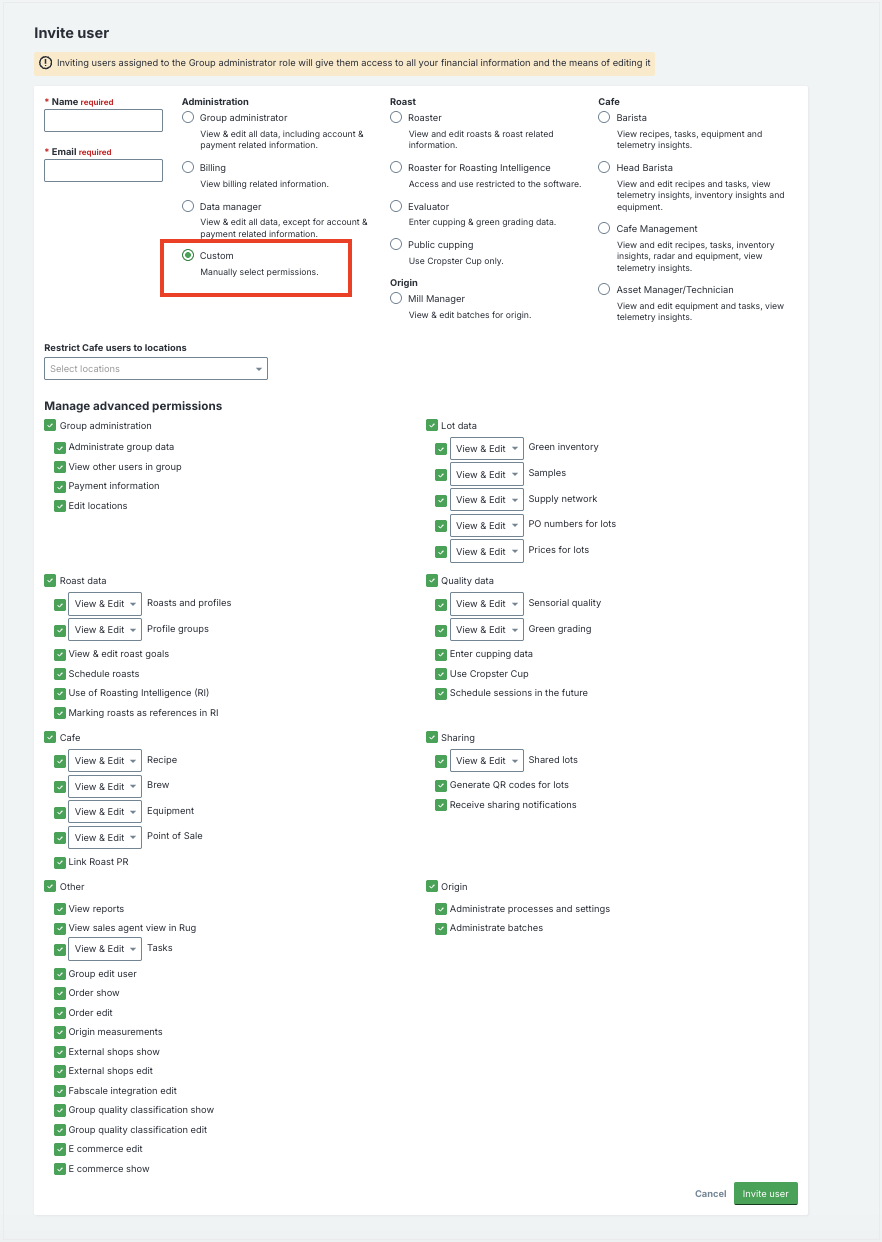Pick the Head Barista role
Screen dimensions: 882x1242
coord(604,168)
